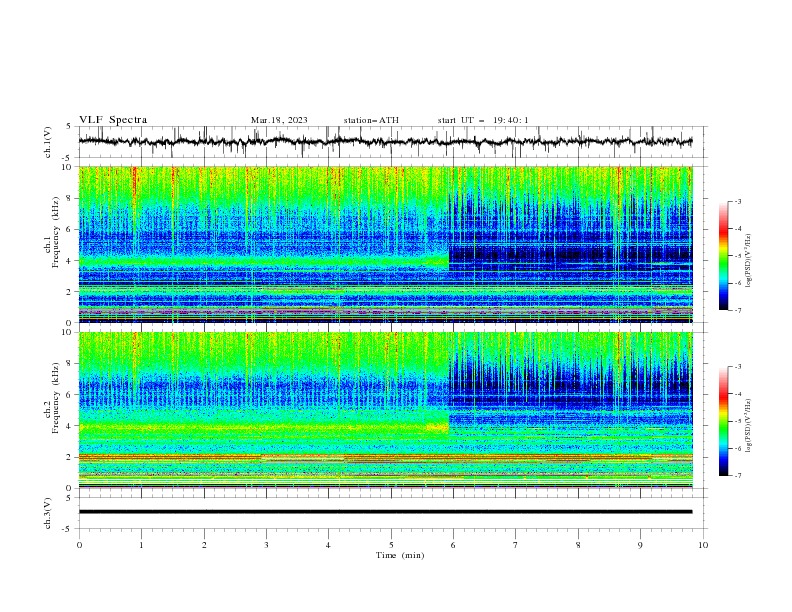Click the "5" voltage tick beside ch.1(V)

(69, 126)
